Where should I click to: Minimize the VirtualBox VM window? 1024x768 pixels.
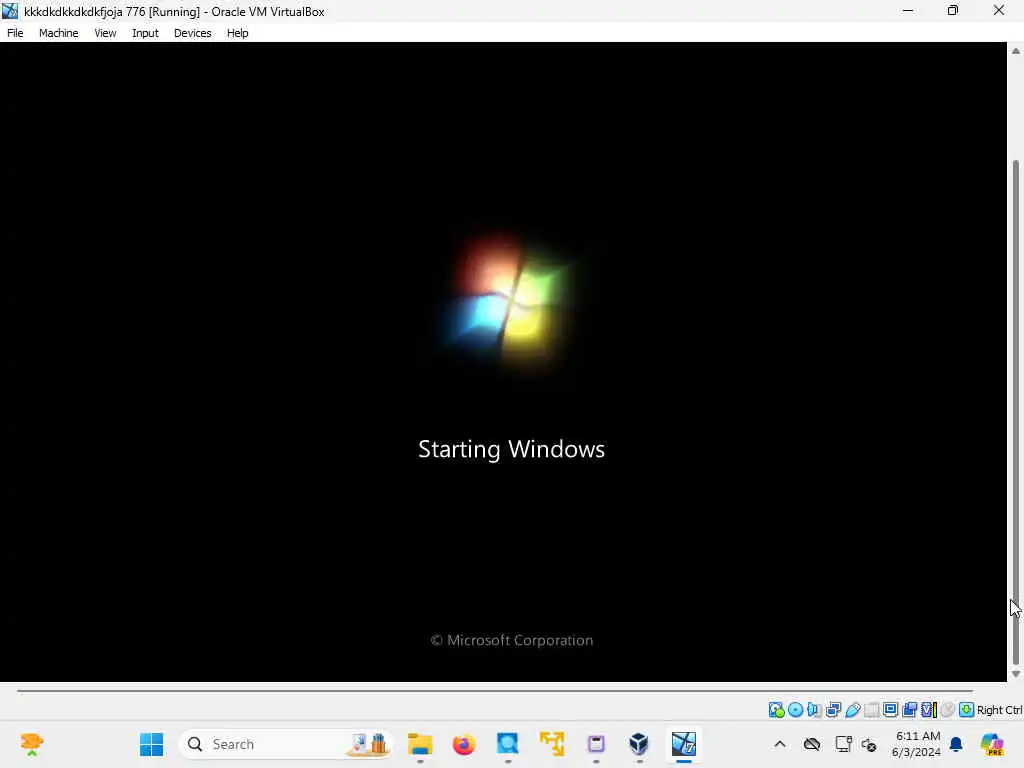[x=908, y=10]
